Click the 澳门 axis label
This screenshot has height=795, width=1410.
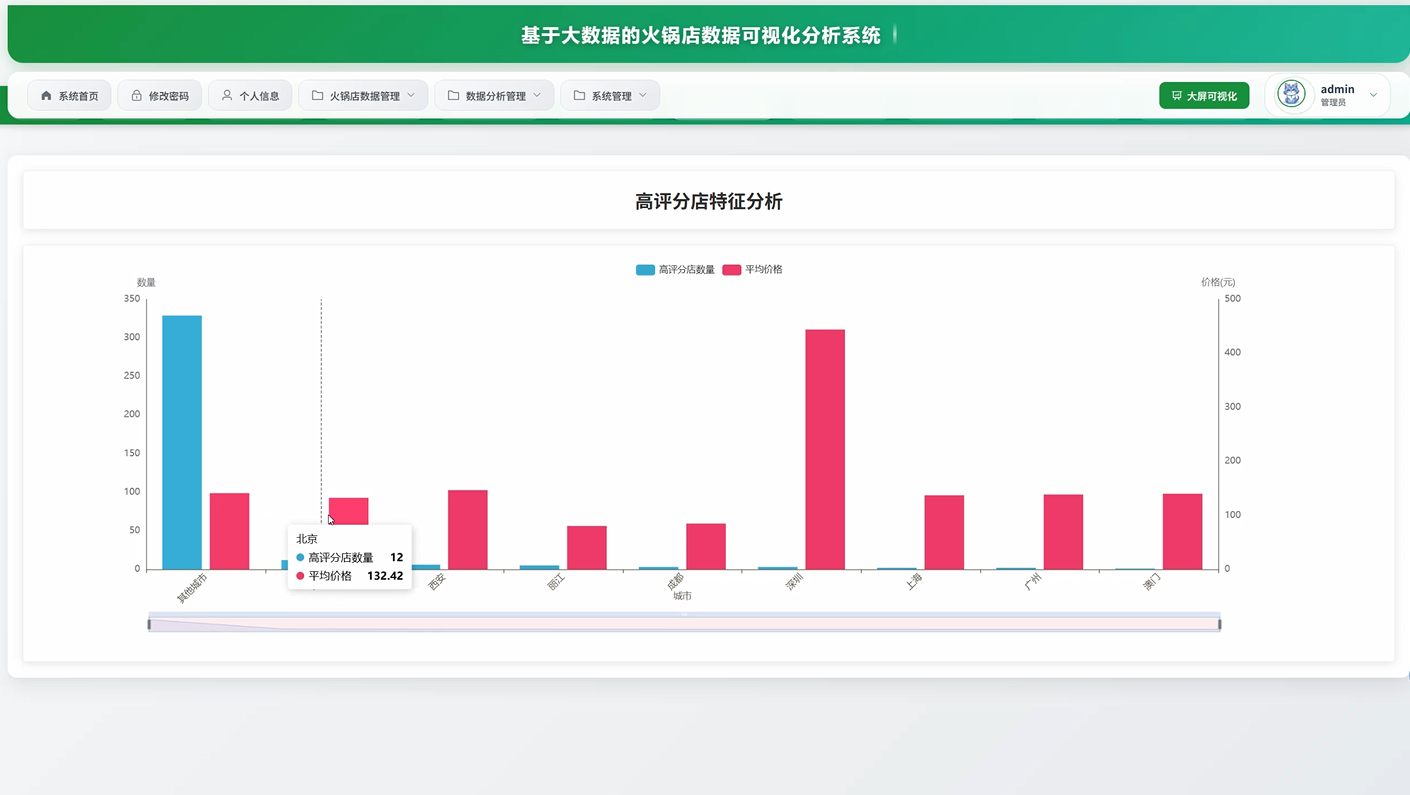[1152, 583]
